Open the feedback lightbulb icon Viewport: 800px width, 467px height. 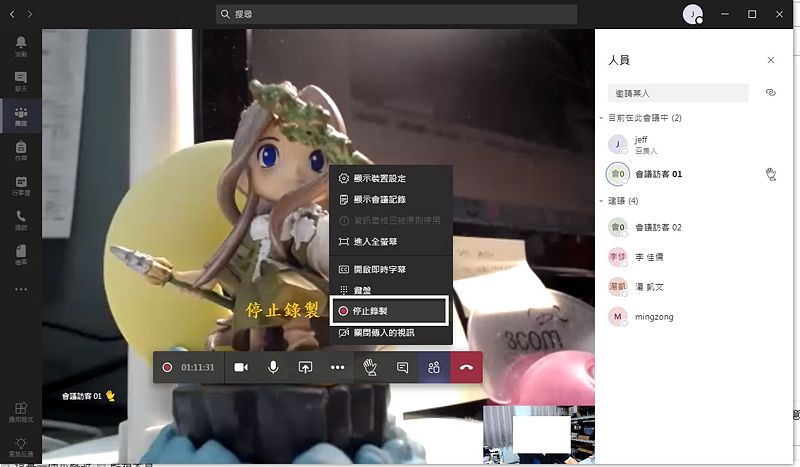[21, 446]
